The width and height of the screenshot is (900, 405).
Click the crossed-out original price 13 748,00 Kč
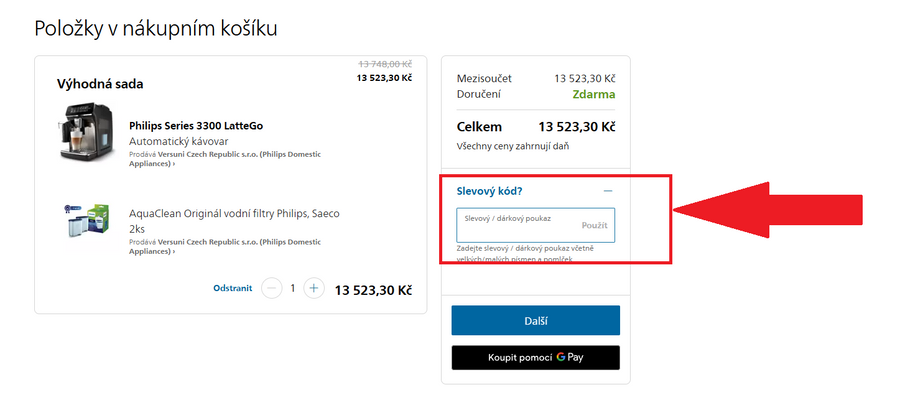384,64
